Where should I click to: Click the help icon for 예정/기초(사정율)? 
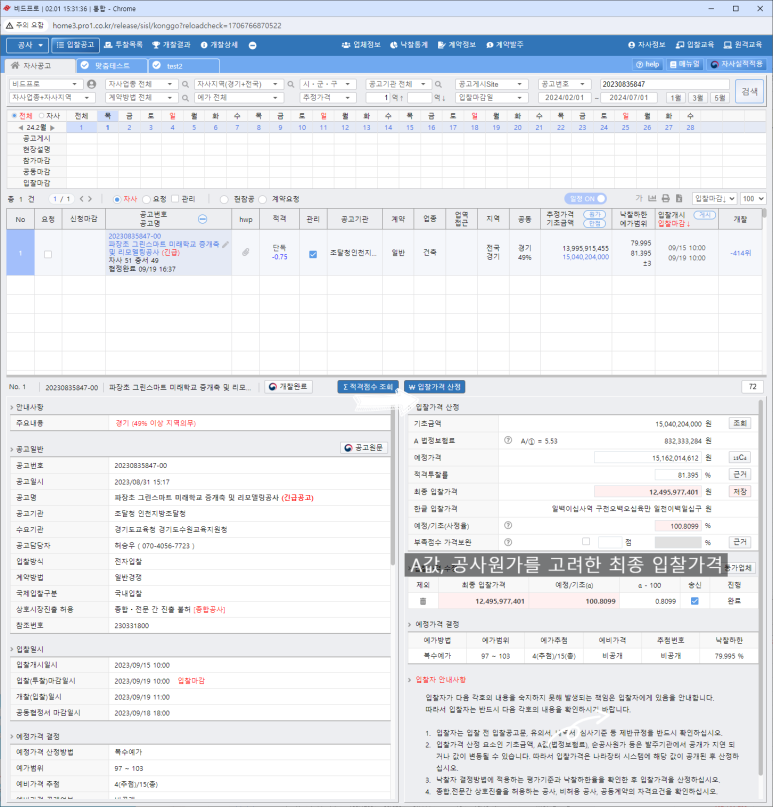(508, 525)
